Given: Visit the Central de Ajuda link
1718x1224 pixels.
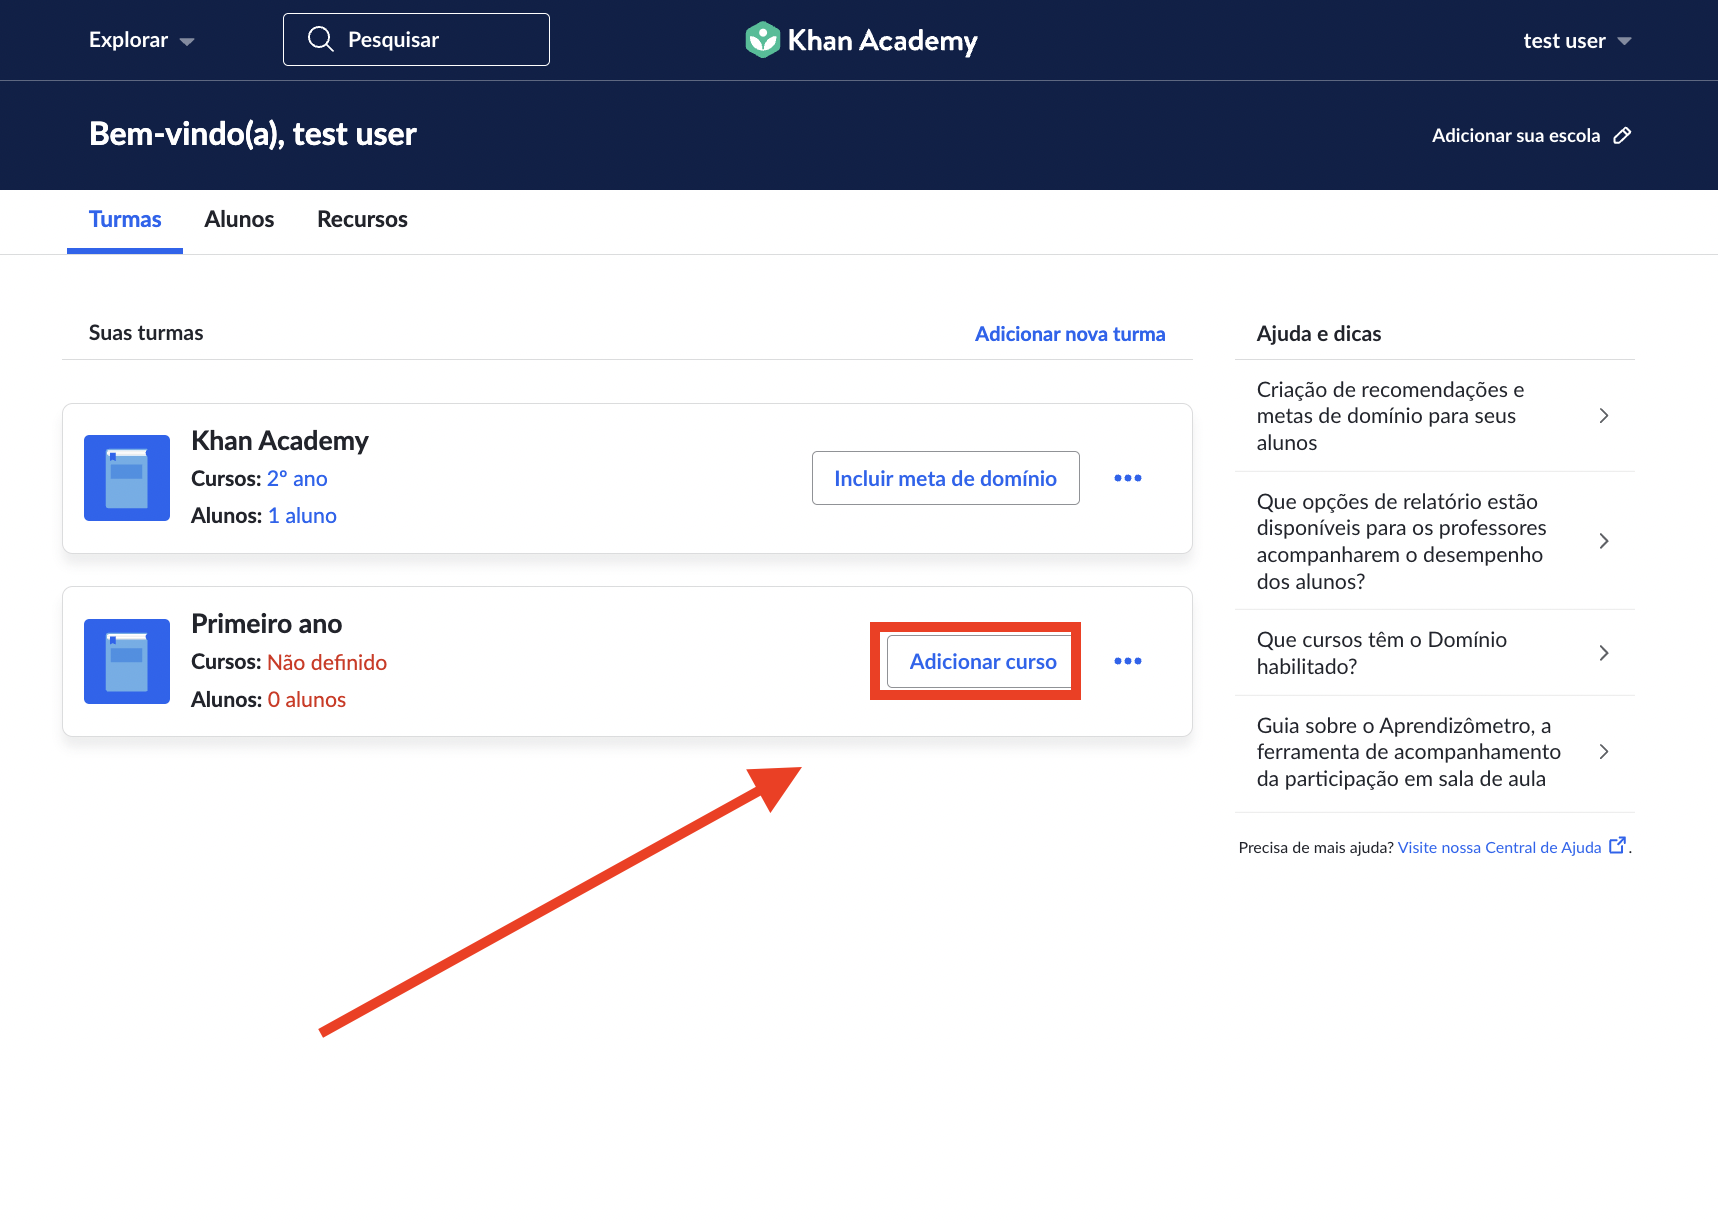Looking at the screenshot, I should 1499,847.
